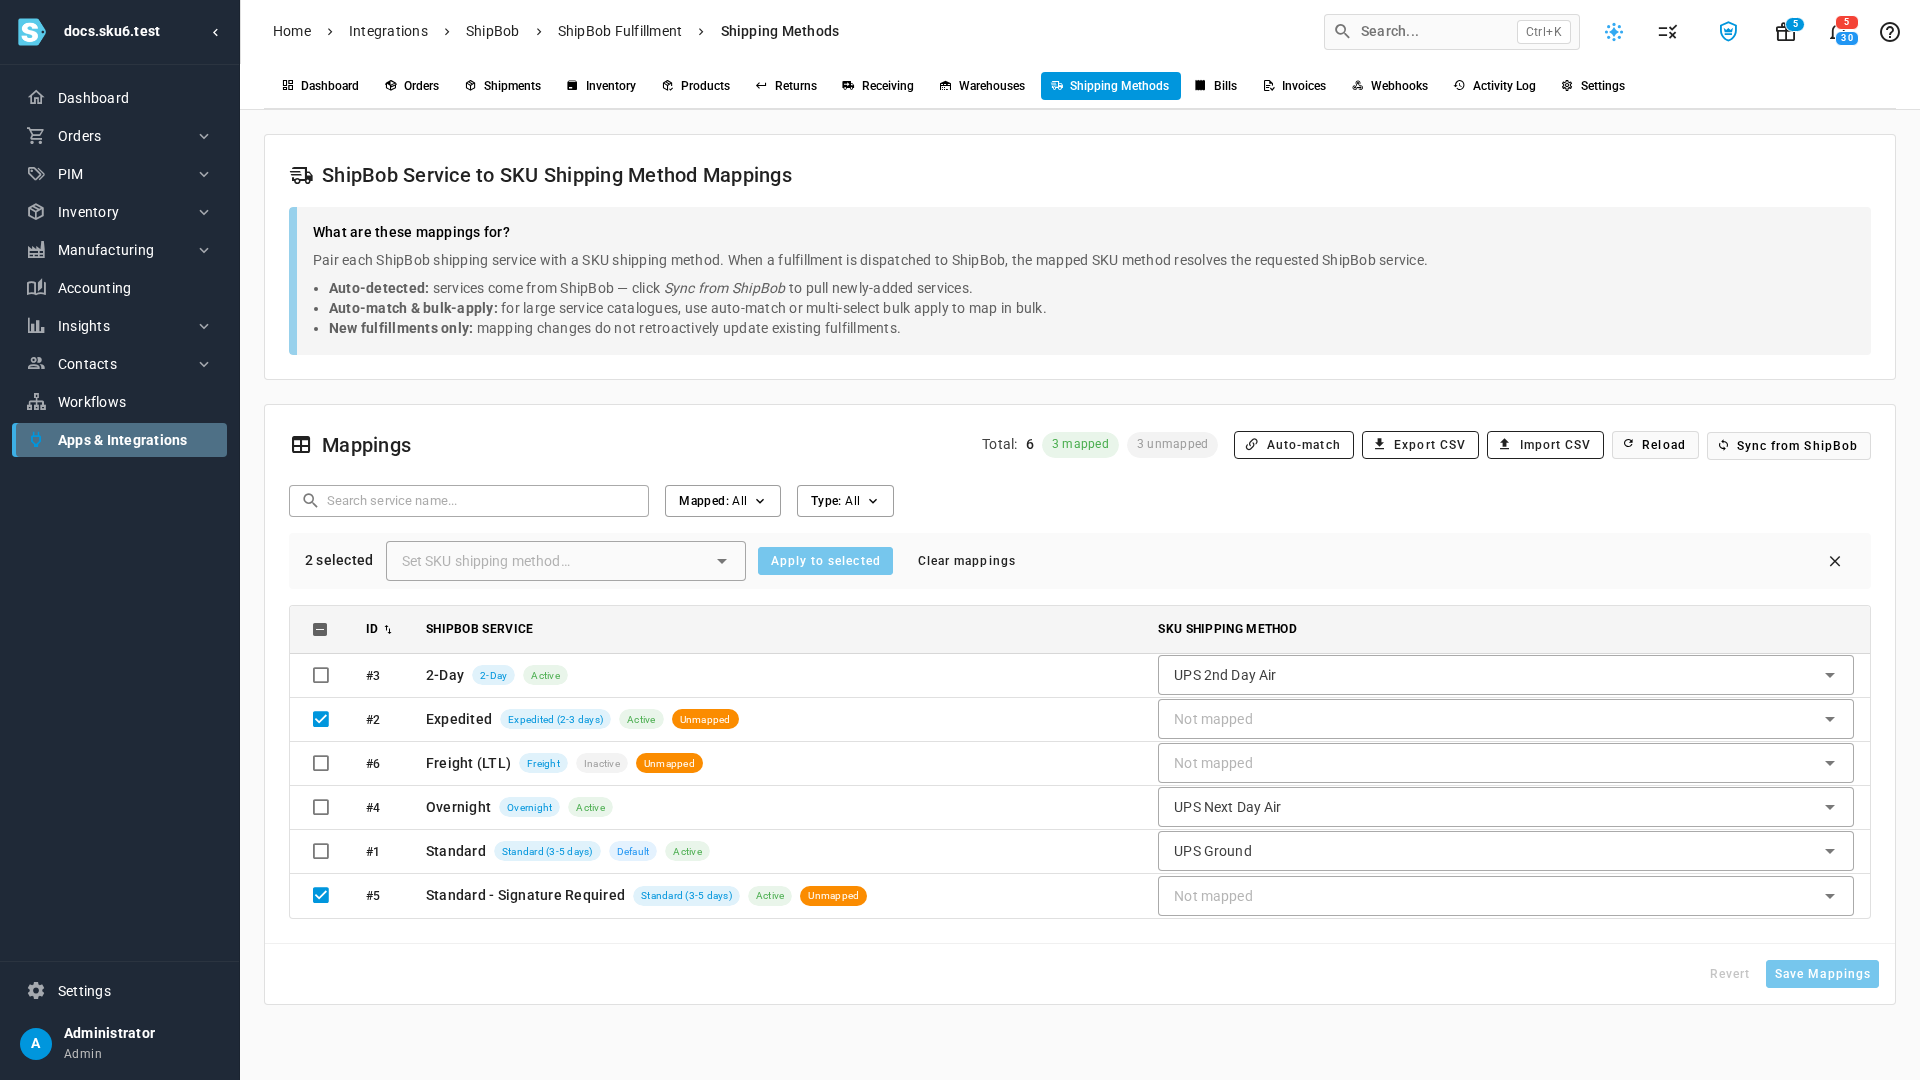Click Sync from ShipBob button

click(x=1788, y=446)
